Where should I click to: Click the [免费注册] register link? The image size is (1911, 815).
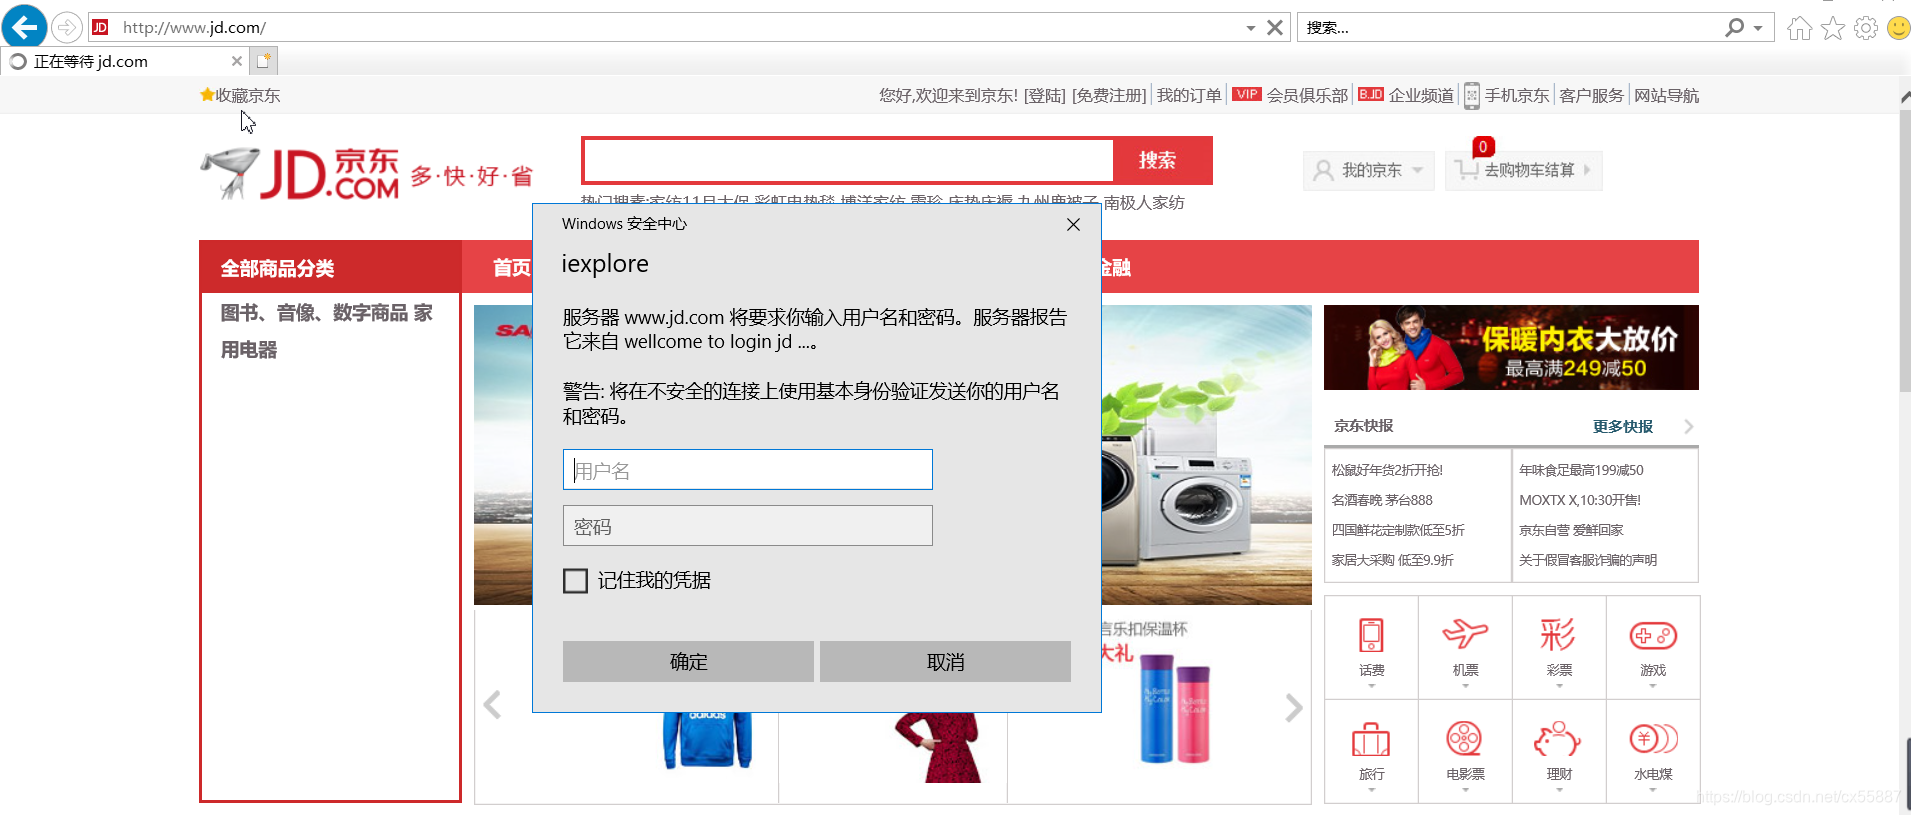point(1109,95)
